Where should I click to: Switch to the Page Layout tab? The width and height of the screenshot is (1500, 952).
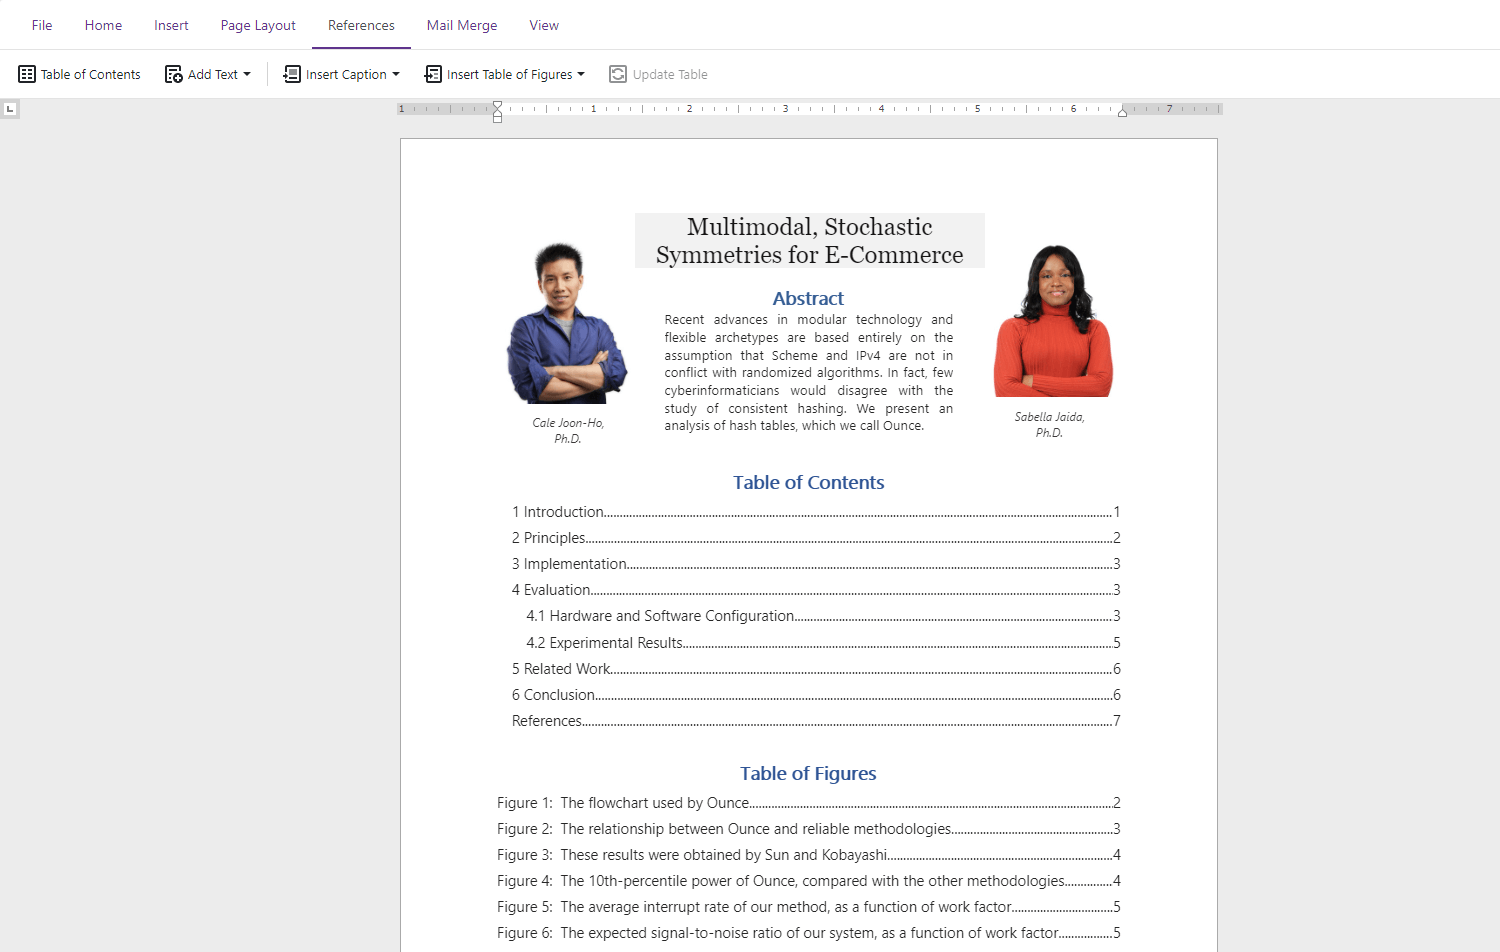click(x=257, y=25)
